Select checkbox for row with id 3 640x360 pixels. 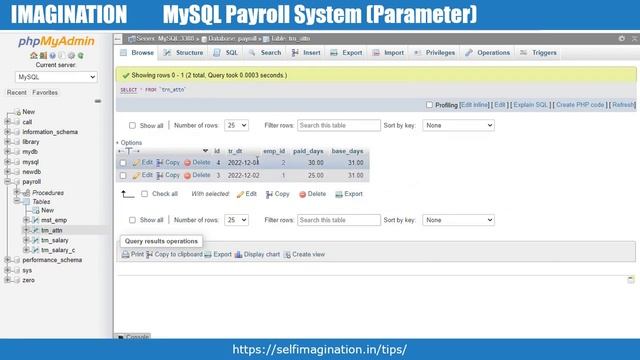pos(123,176)
